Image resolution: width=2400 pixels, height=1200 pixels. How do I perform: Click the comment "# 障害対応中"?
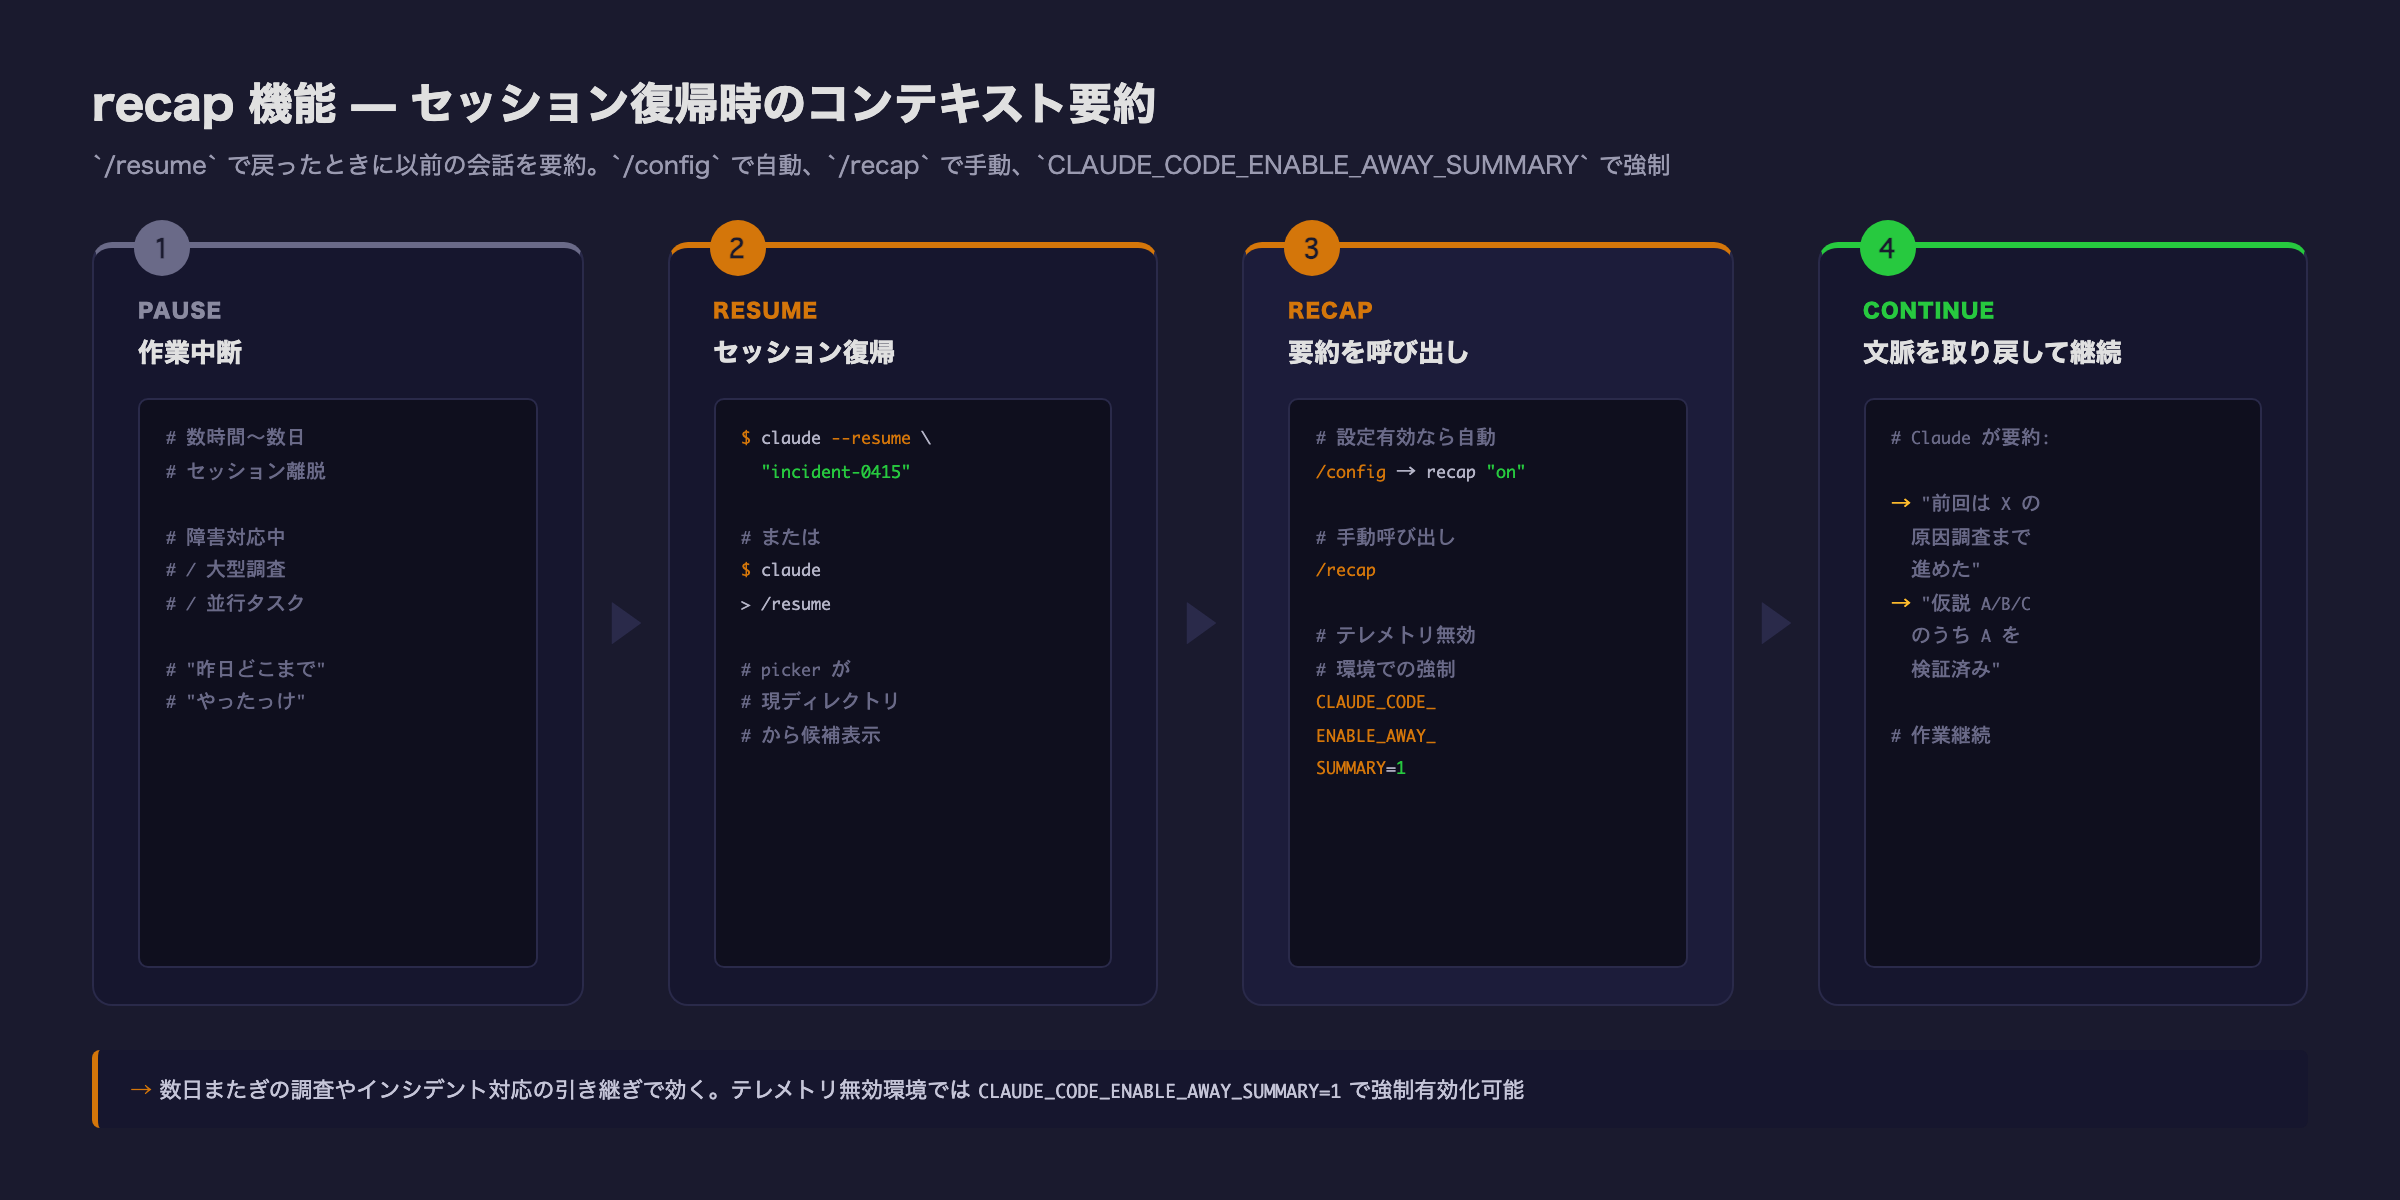[x=225, y=537]
